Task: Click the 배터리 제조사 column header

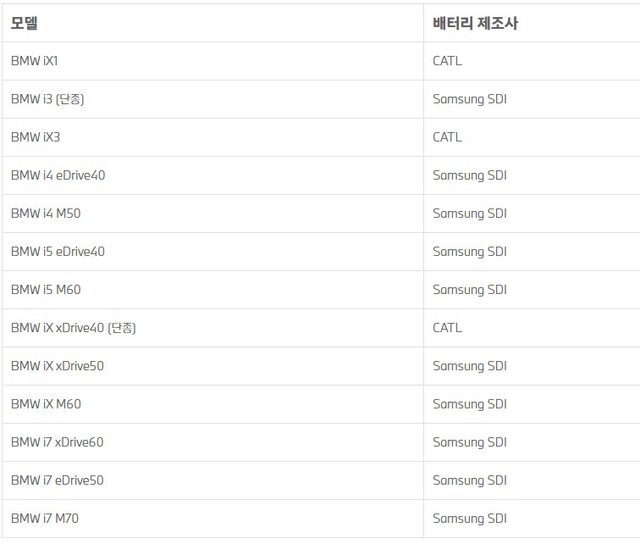Action: (475, 23)
